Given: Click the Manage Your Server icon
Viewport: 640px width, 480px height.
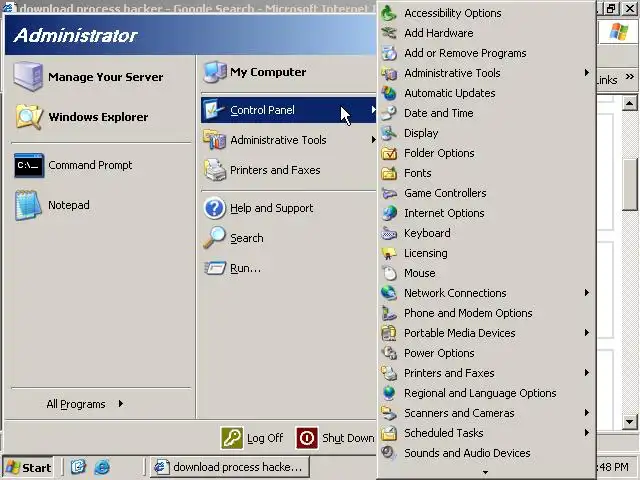Looking at the screenshot, I should pos(28,76).
